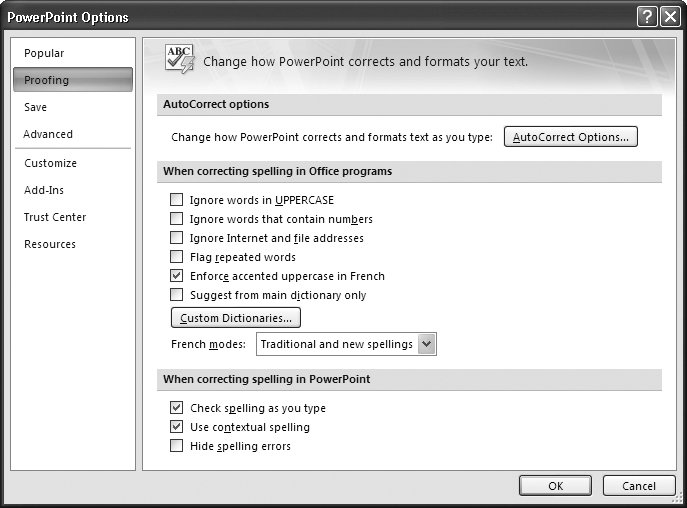
Task: Open the Trust Center category
Action: click(55, 217)
